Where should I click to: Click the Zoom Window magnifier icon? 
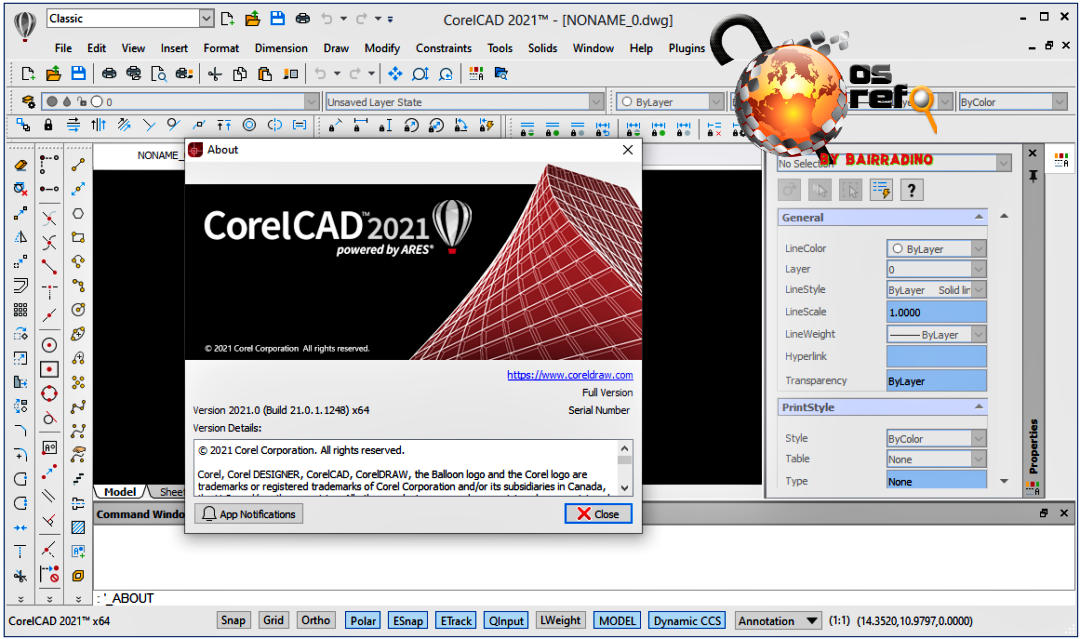(420, 74)
